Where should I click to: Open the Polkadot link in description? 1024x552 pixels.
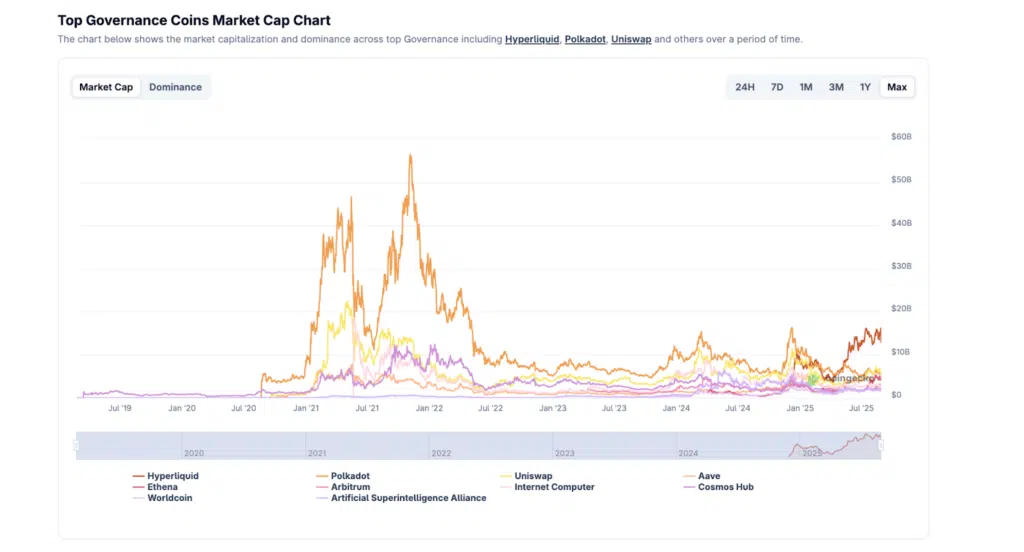click(x=585, y=39)
